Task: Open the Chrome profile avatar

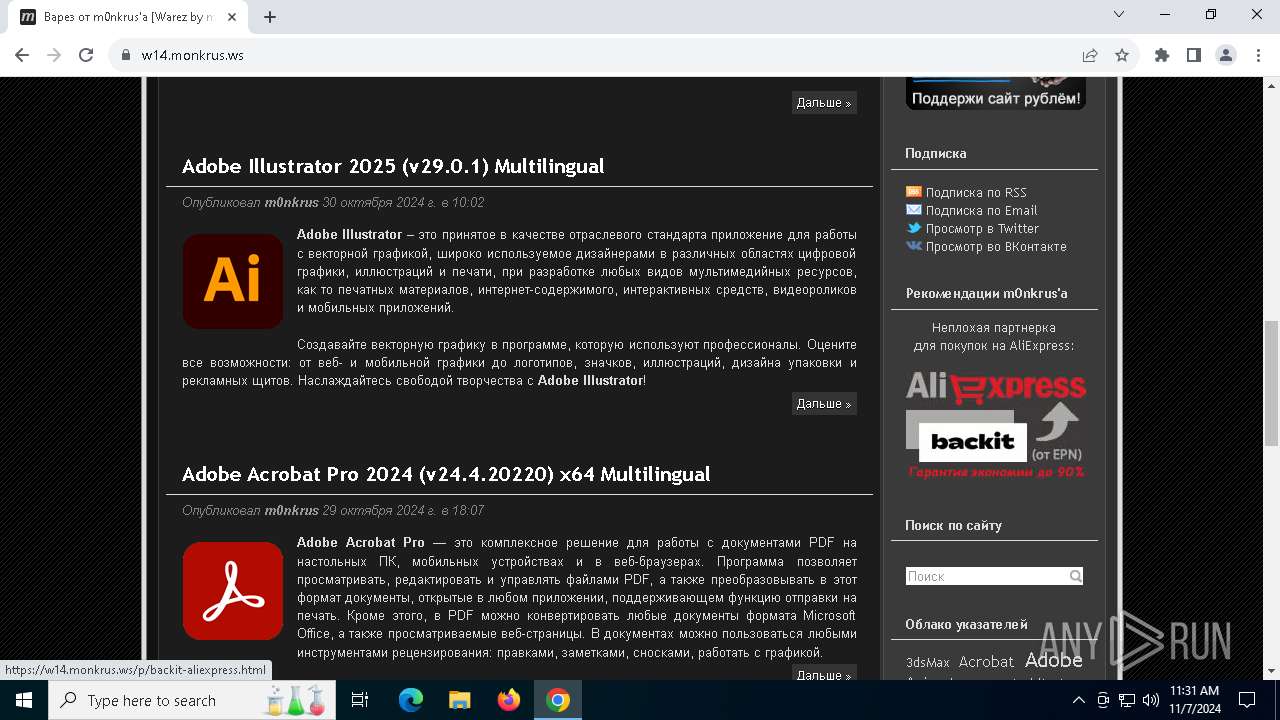Action: 1226,55
